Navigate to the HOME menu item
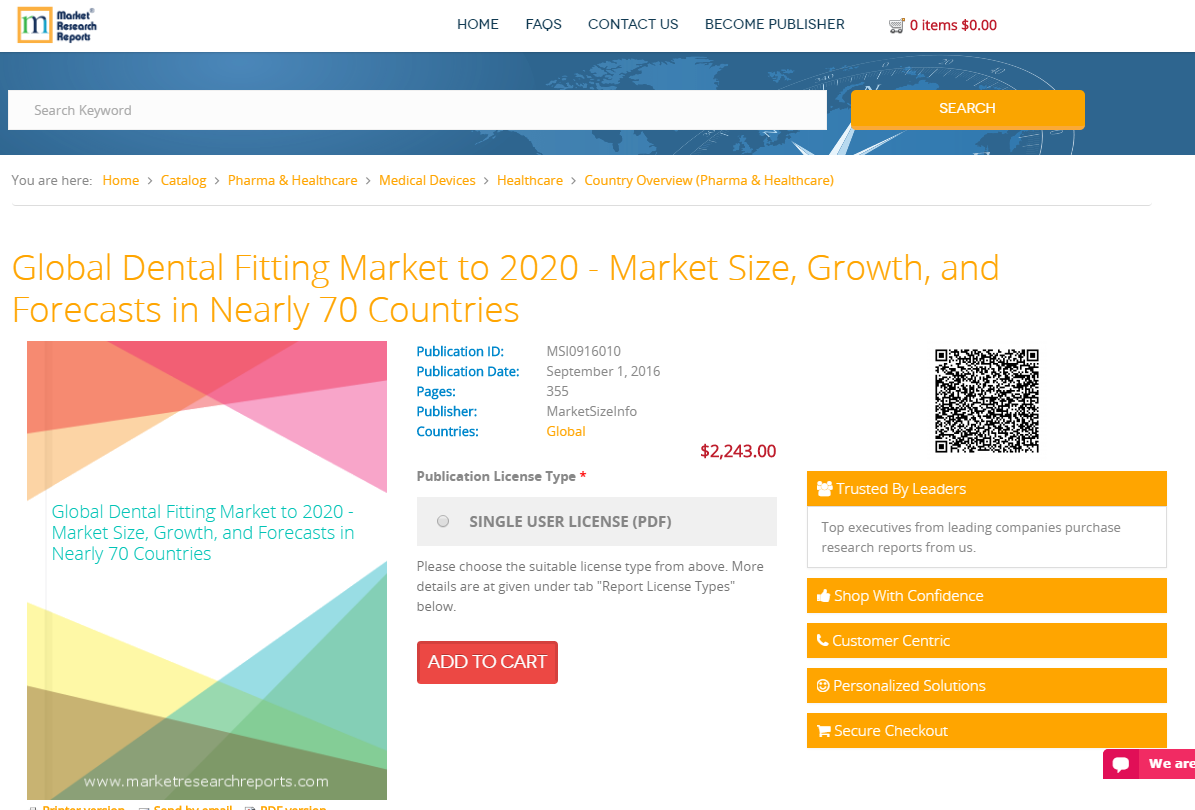The width and height of the screenshot is (1195, 810). pos(477,24)
